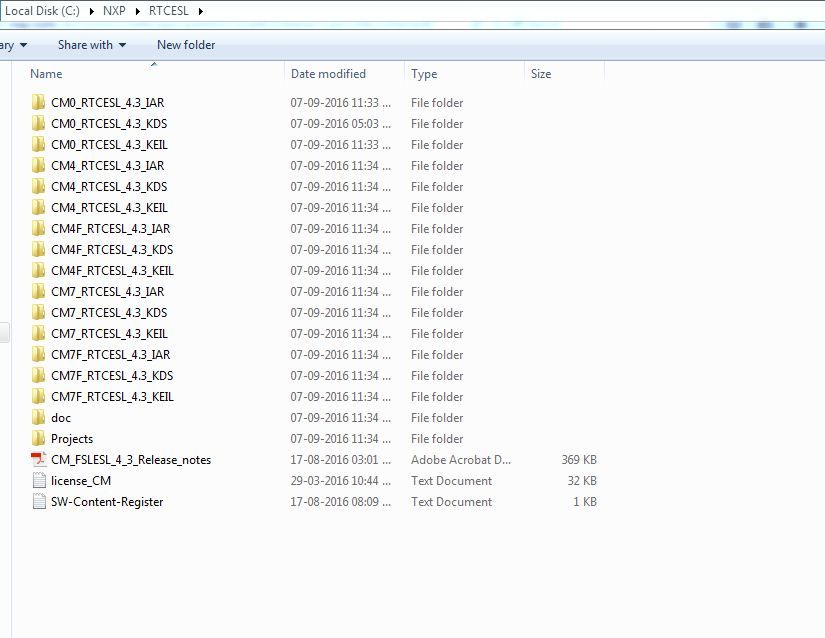
Task: Click the 29-03-2016 10:44 date cell
Action: click(340, 481)
